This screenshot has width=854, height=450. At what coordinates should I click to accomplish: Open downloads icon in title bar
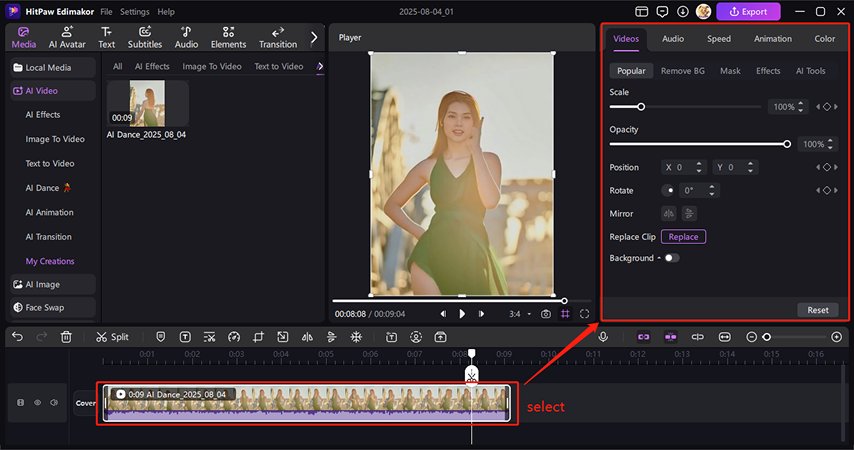pos(682,11)
